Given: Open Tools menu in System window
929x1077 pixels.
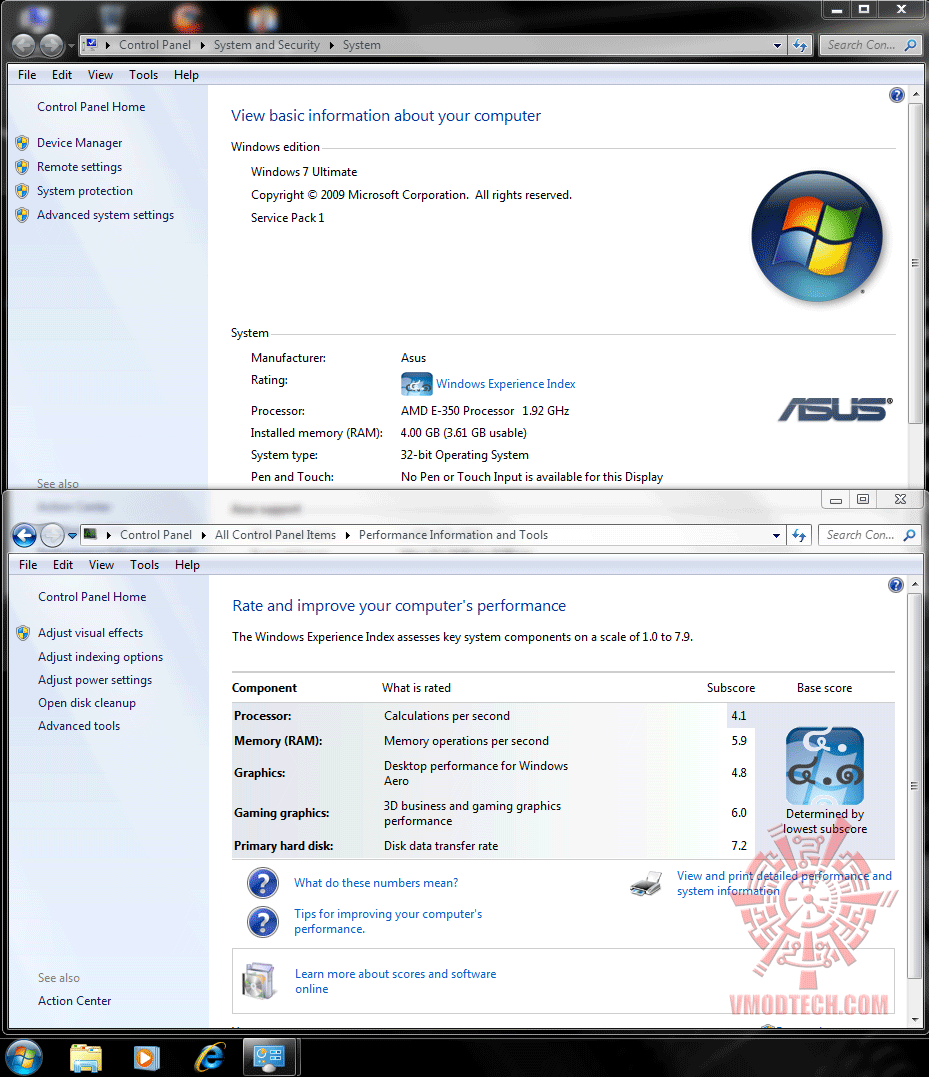Looking at the screenshot, I should click(144, 75).
